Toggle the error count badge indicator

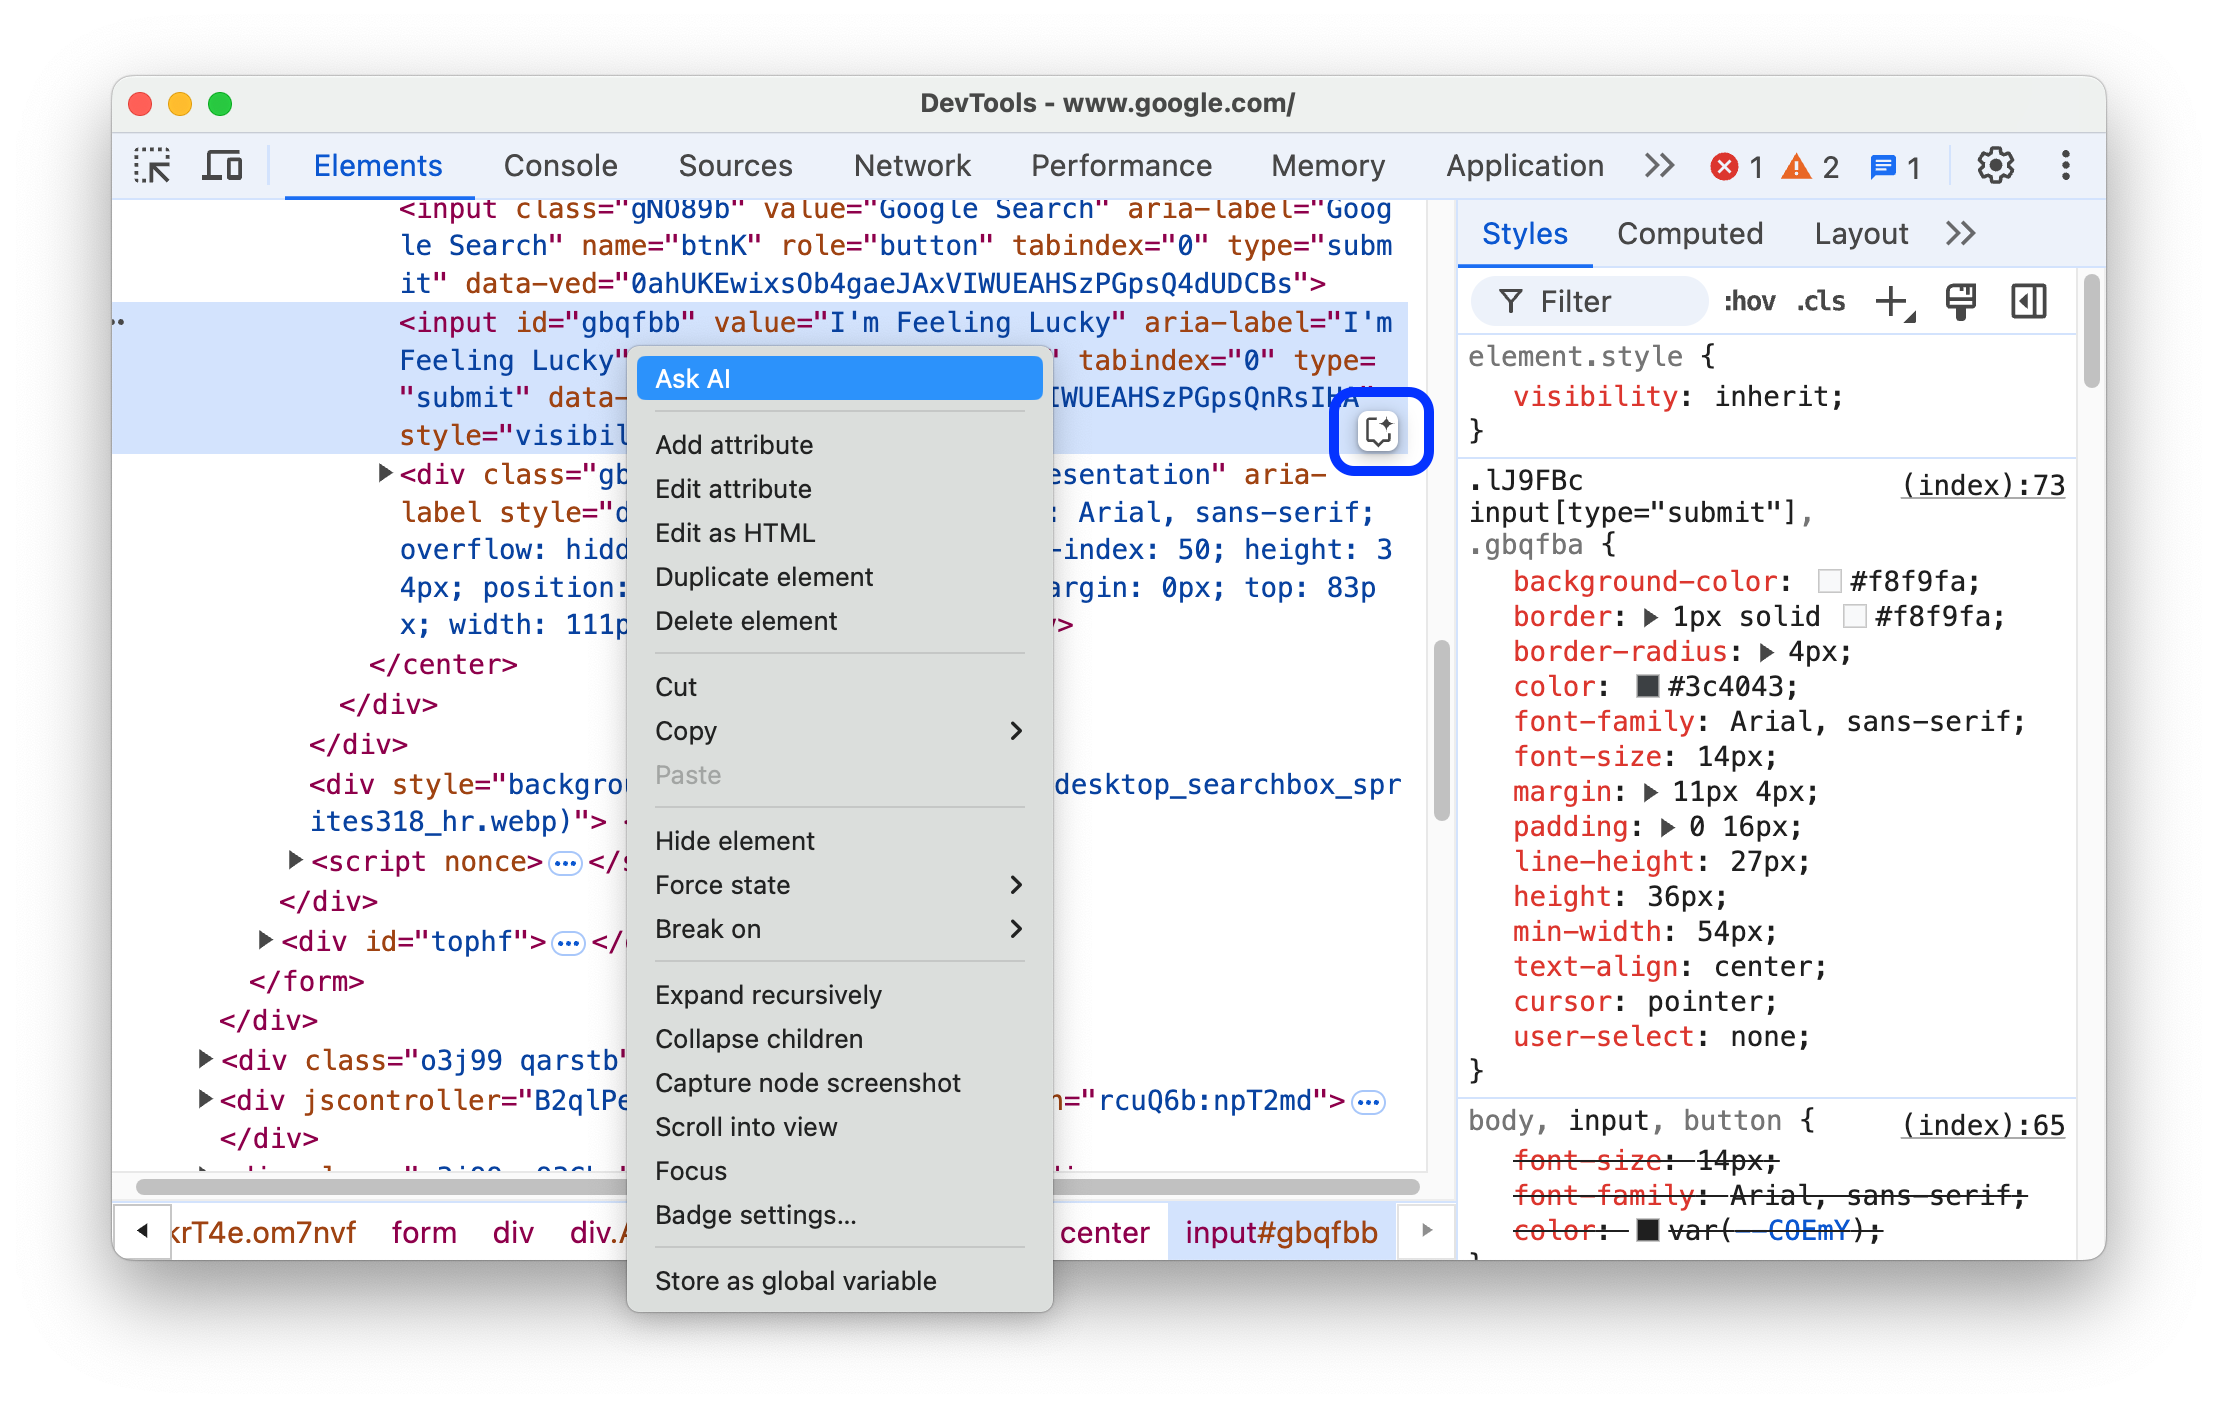1718,168
